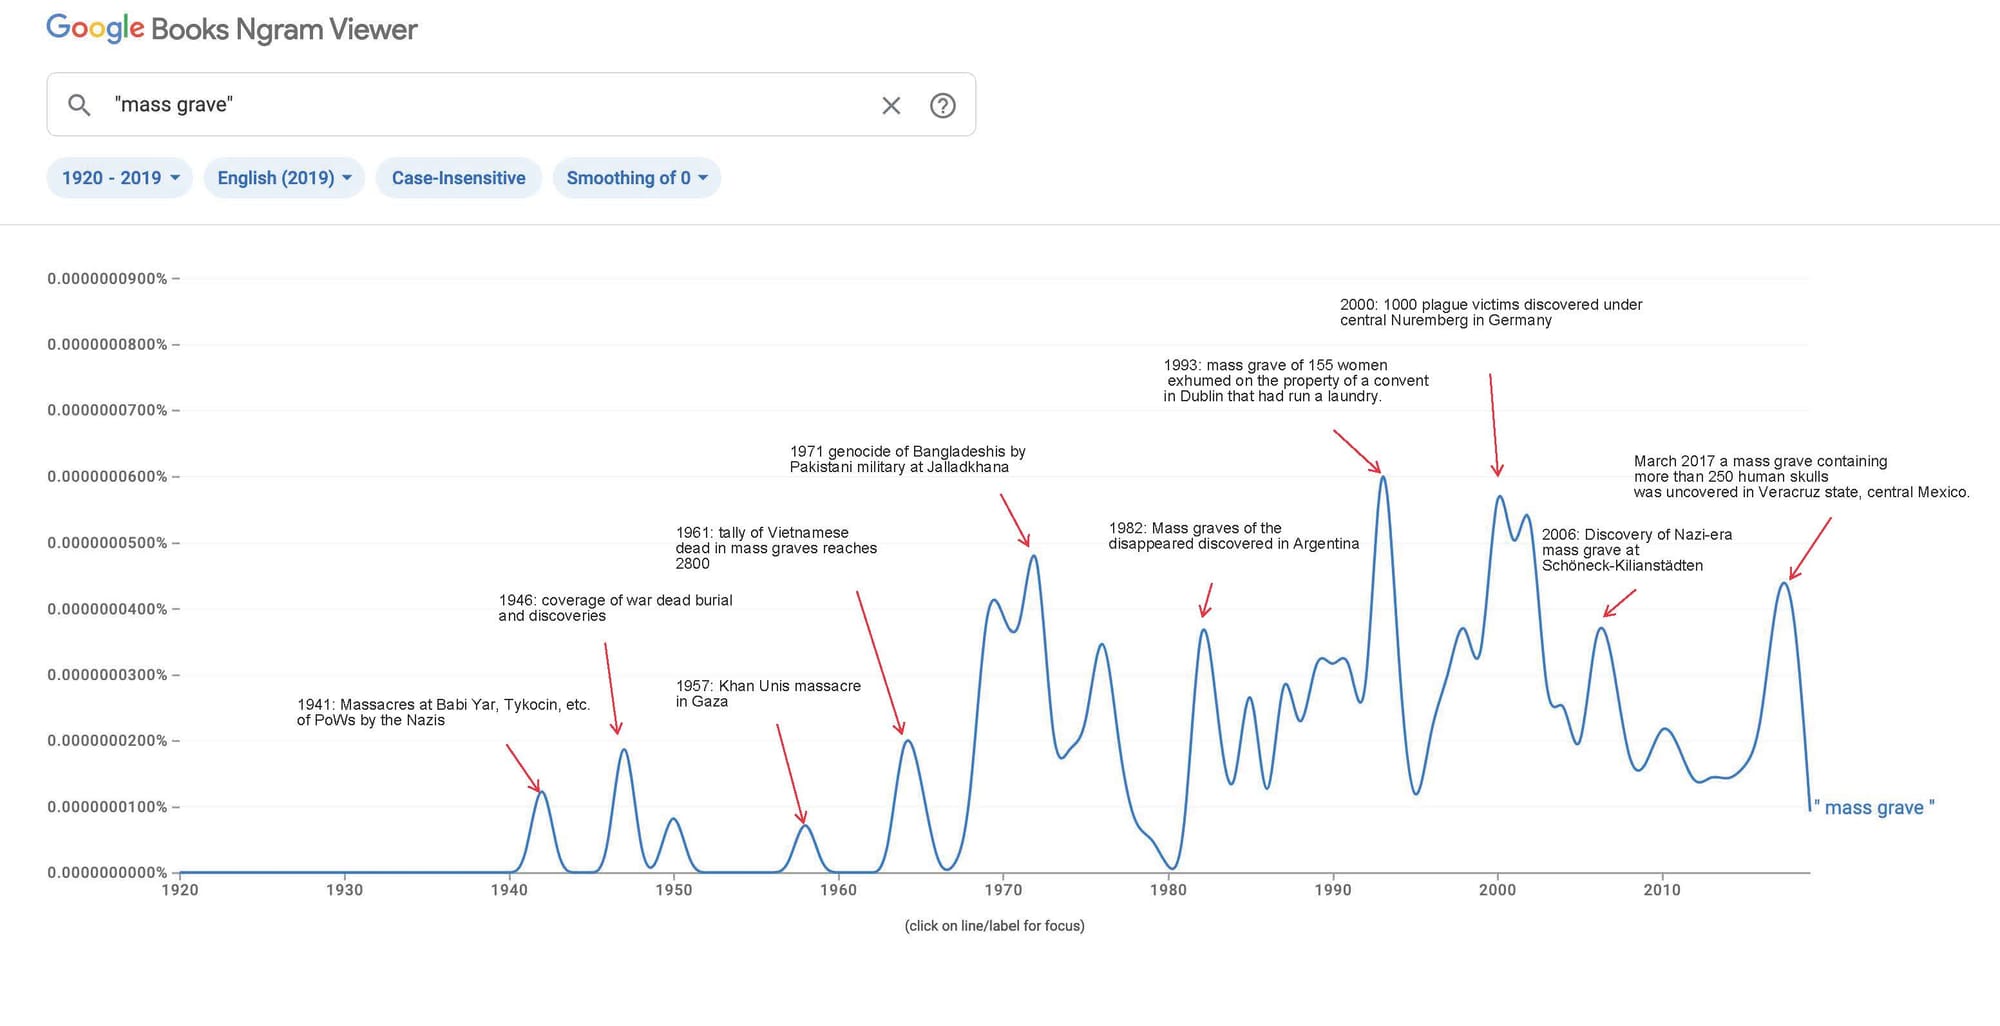Click the x-axis label 2000
Viewport: 2000px width, 1026px height.
click(x=1497, y=890)
